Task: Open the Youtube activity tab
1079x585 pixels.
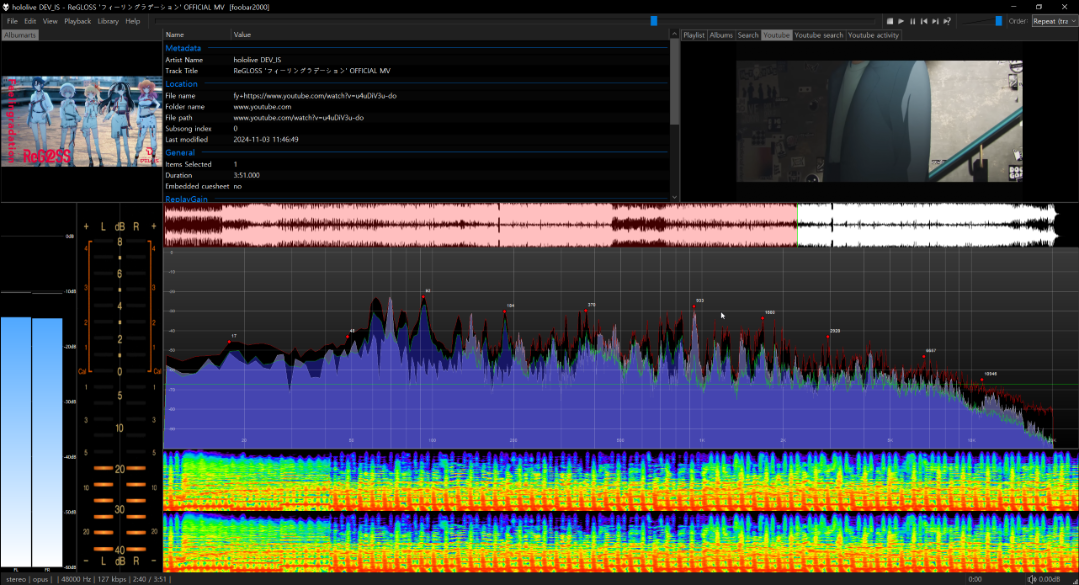Action: [x=873, y=35]
